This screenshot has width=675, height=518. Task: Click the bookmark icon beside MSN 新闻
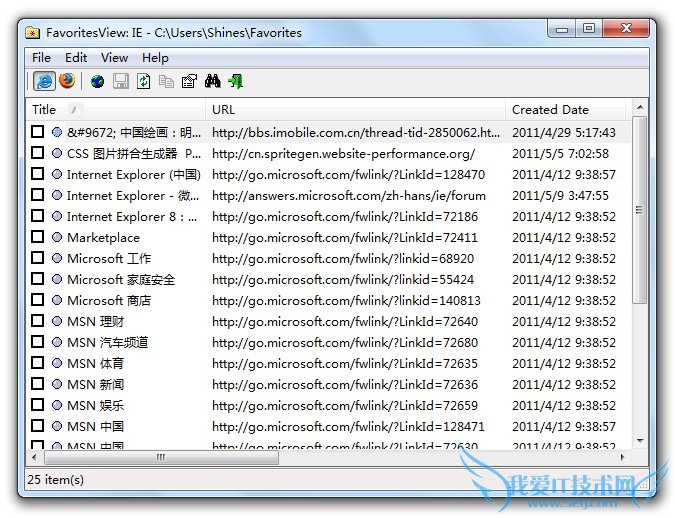tap(57, 384)
